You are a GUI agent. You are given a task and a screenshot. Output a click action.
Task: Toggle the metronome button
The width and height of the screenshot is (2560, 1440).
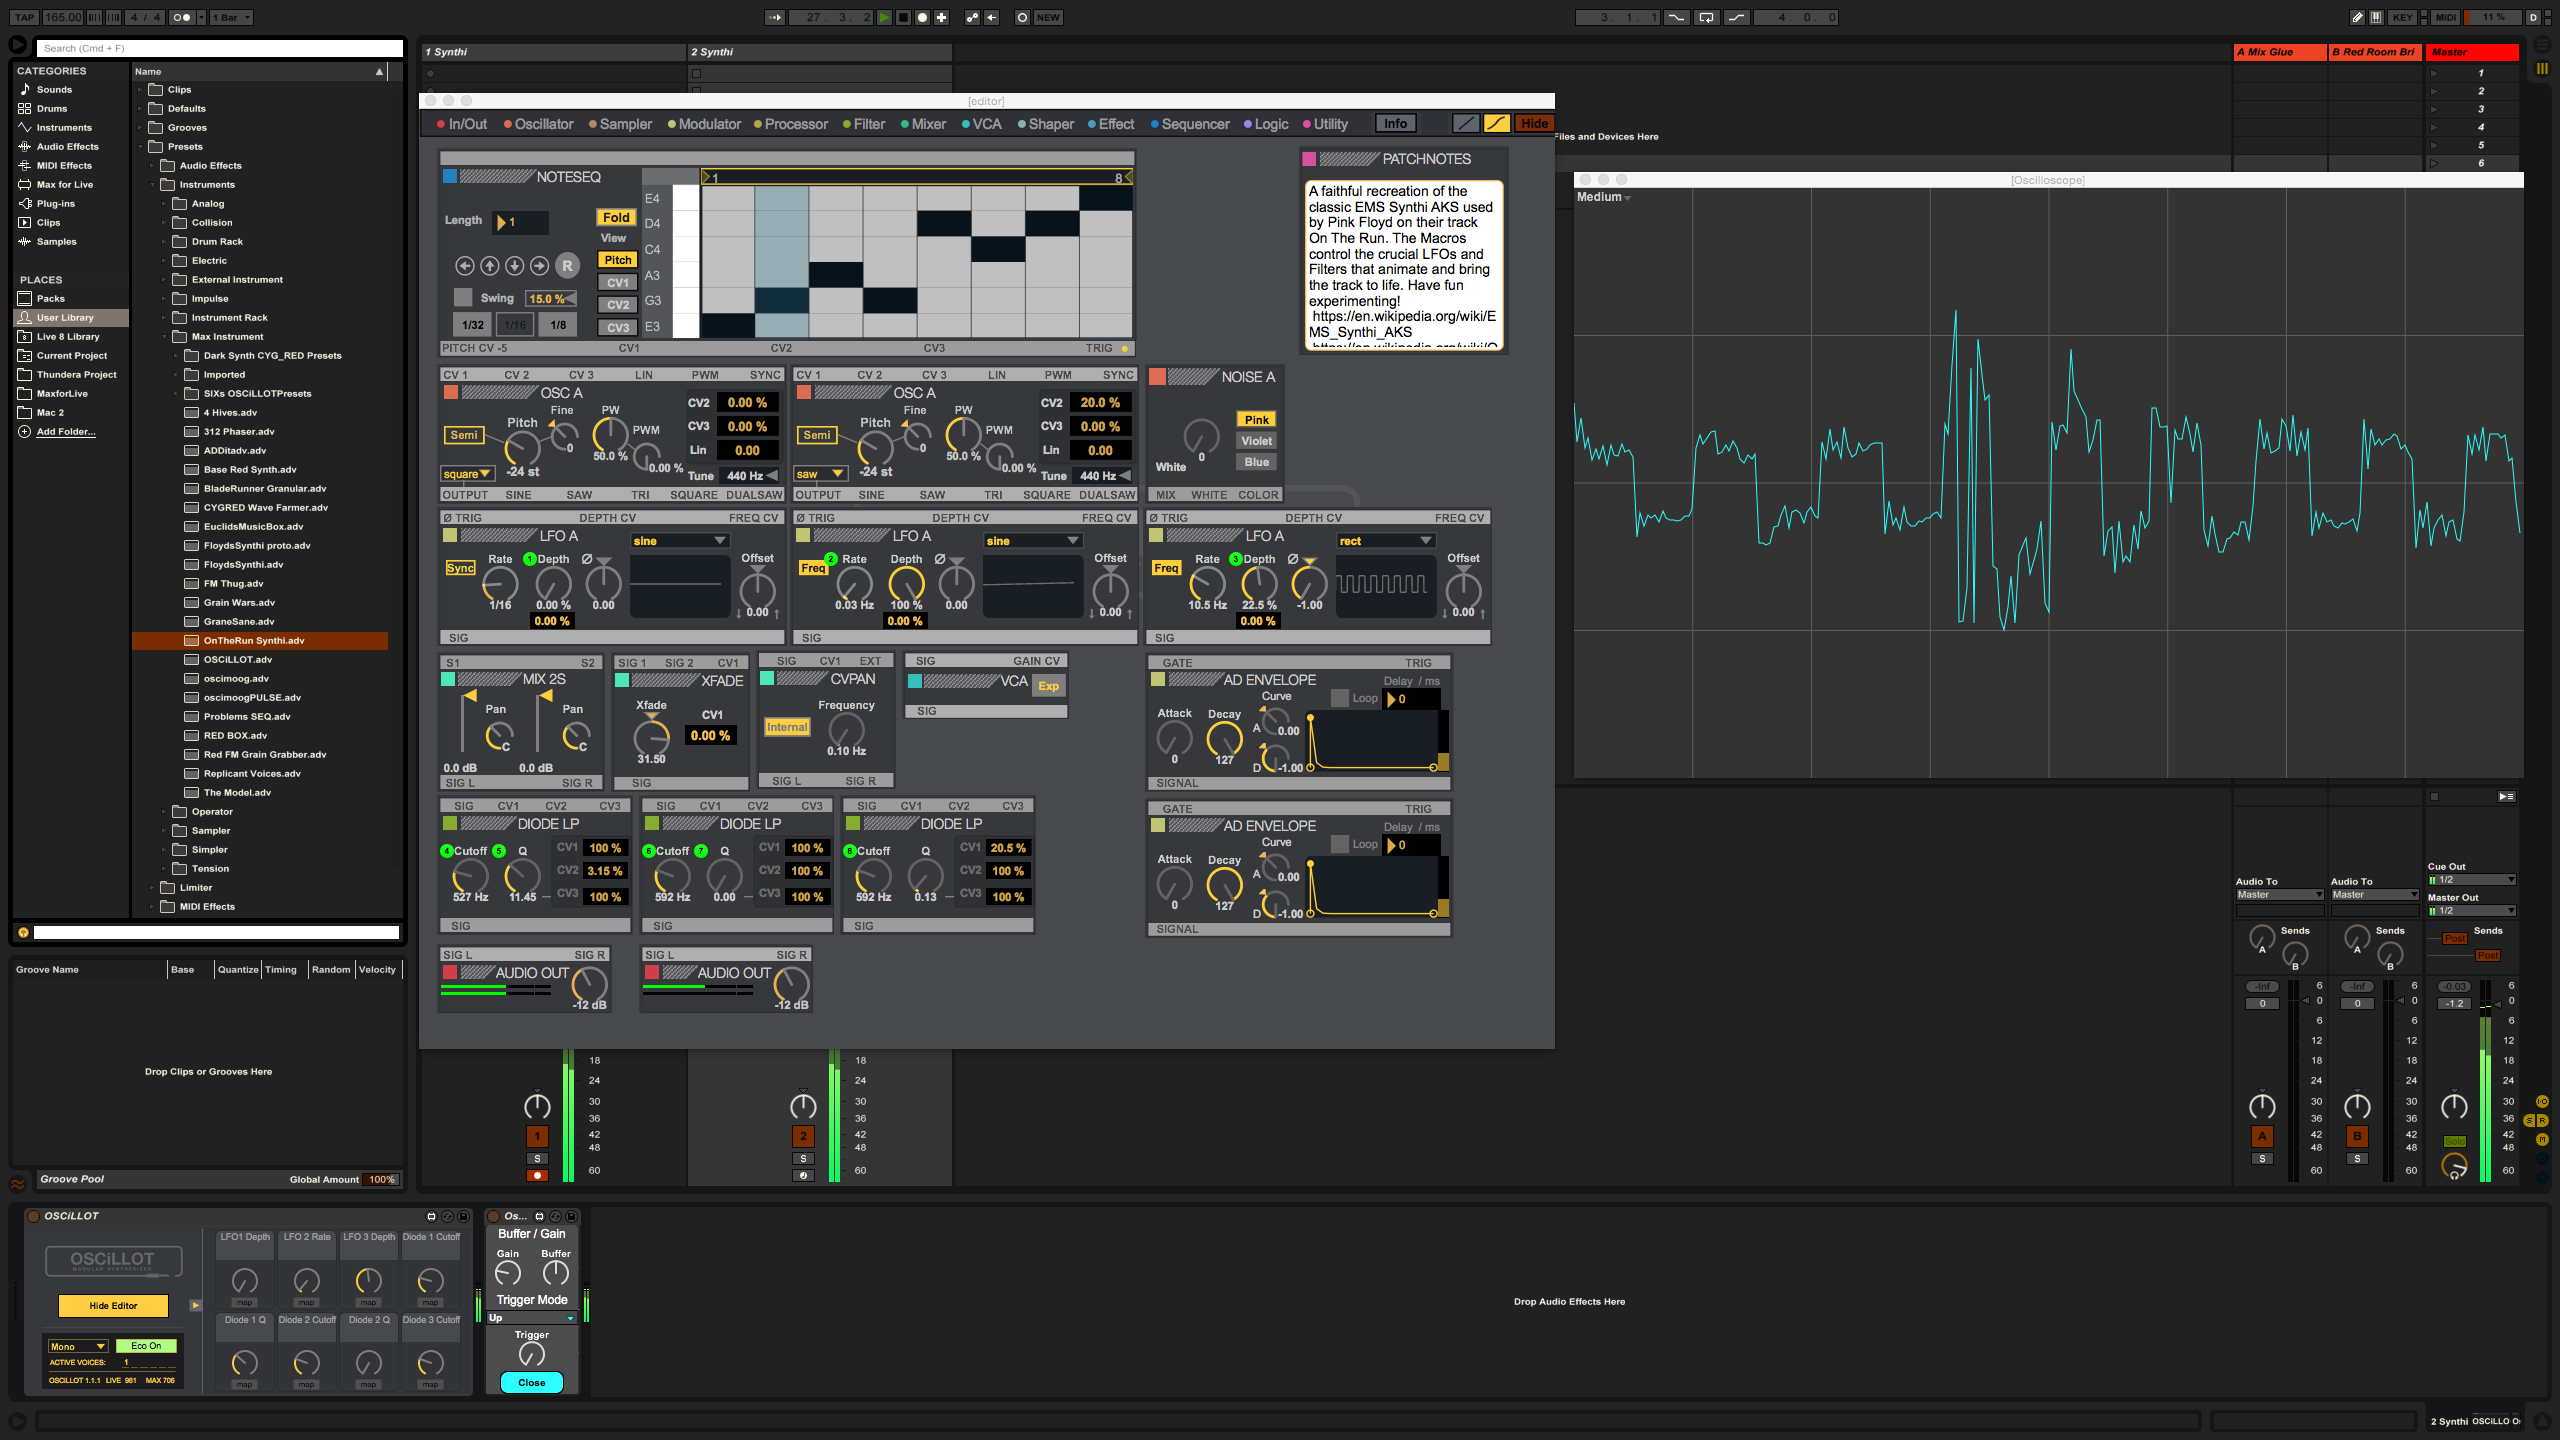(x=181, y=17)
